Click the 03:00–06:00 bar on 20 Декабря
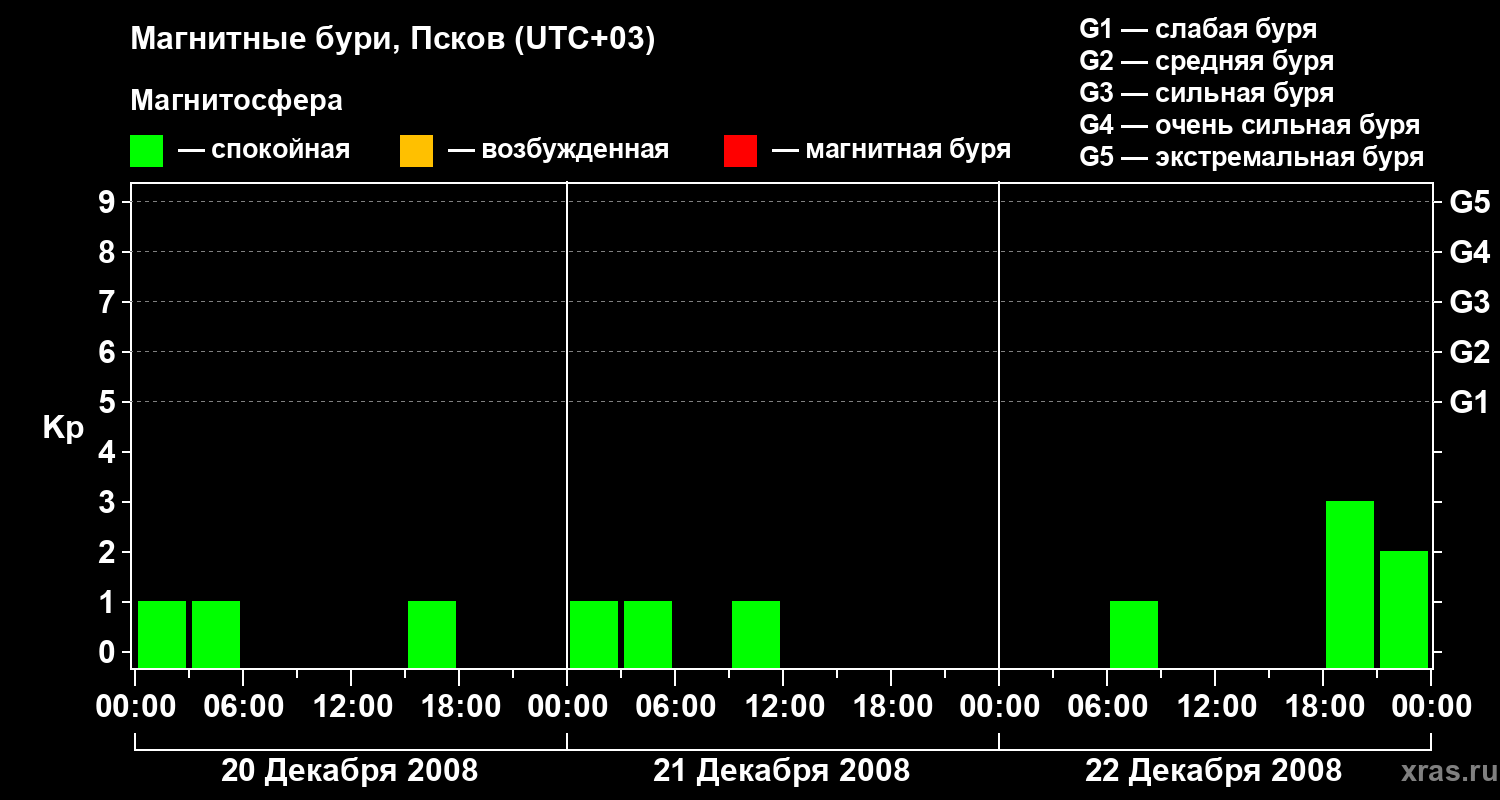1500x800 pixels. click(216, 634)
